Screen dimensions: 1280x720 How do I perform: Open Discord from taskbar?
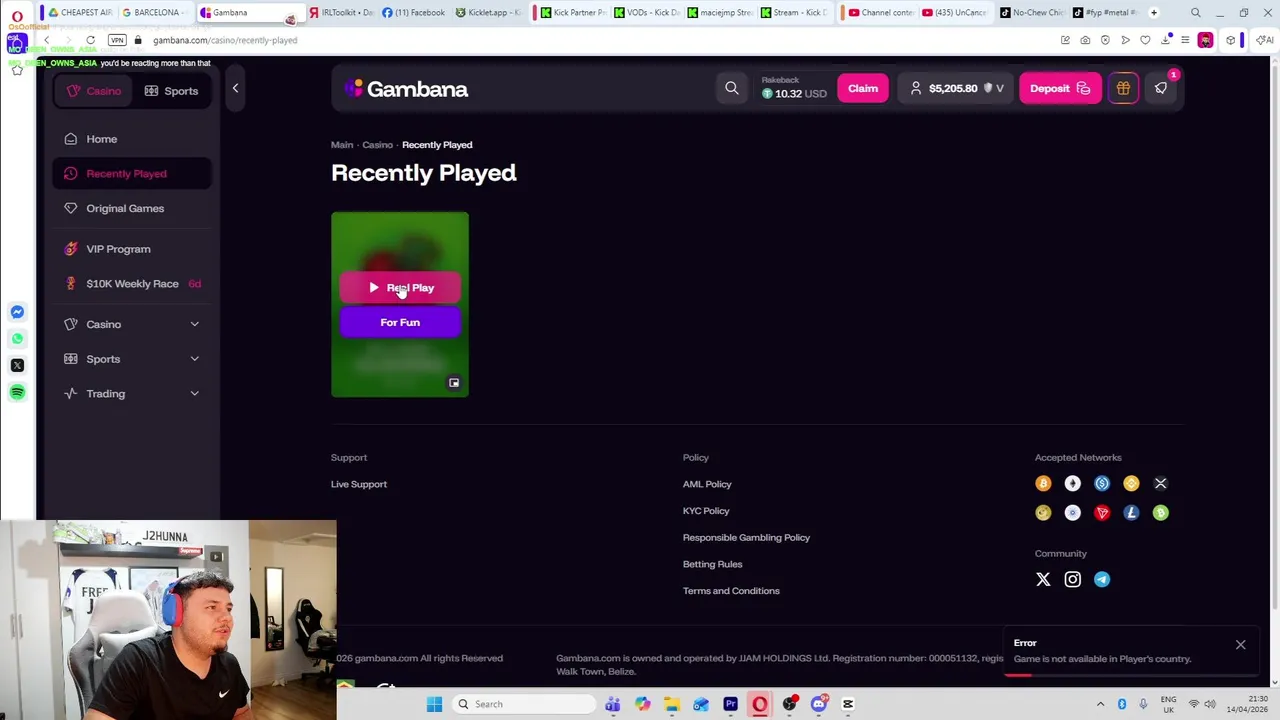click(x=819, y=704)
